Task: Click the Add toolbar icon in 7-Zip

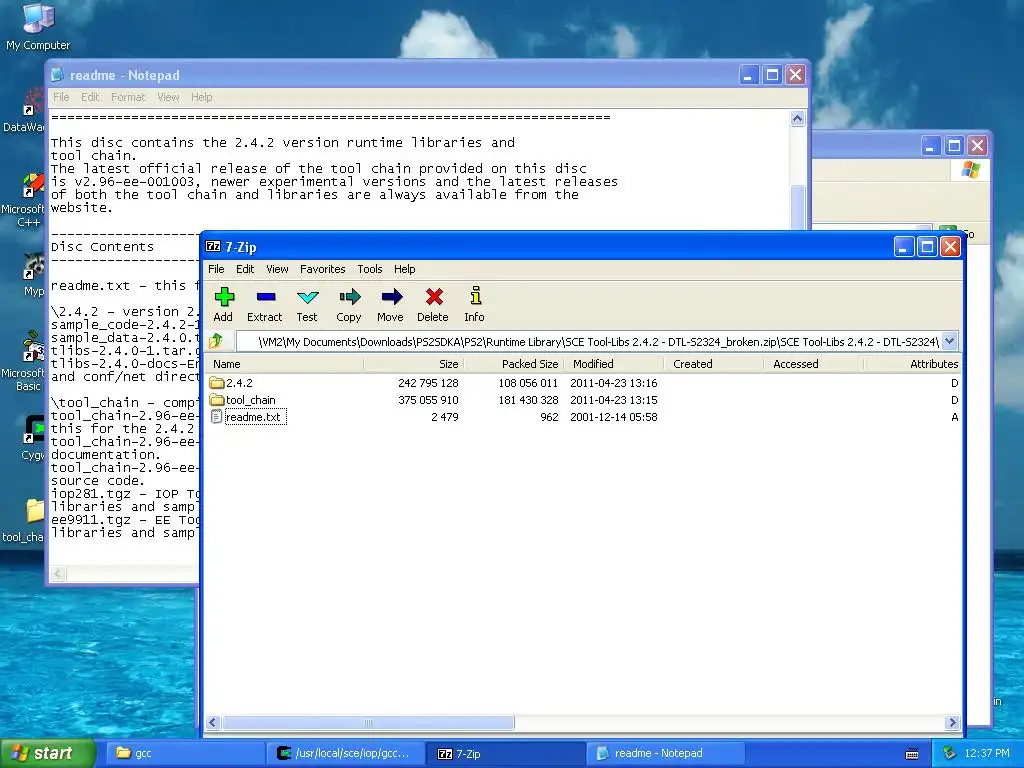Action: 223,304
